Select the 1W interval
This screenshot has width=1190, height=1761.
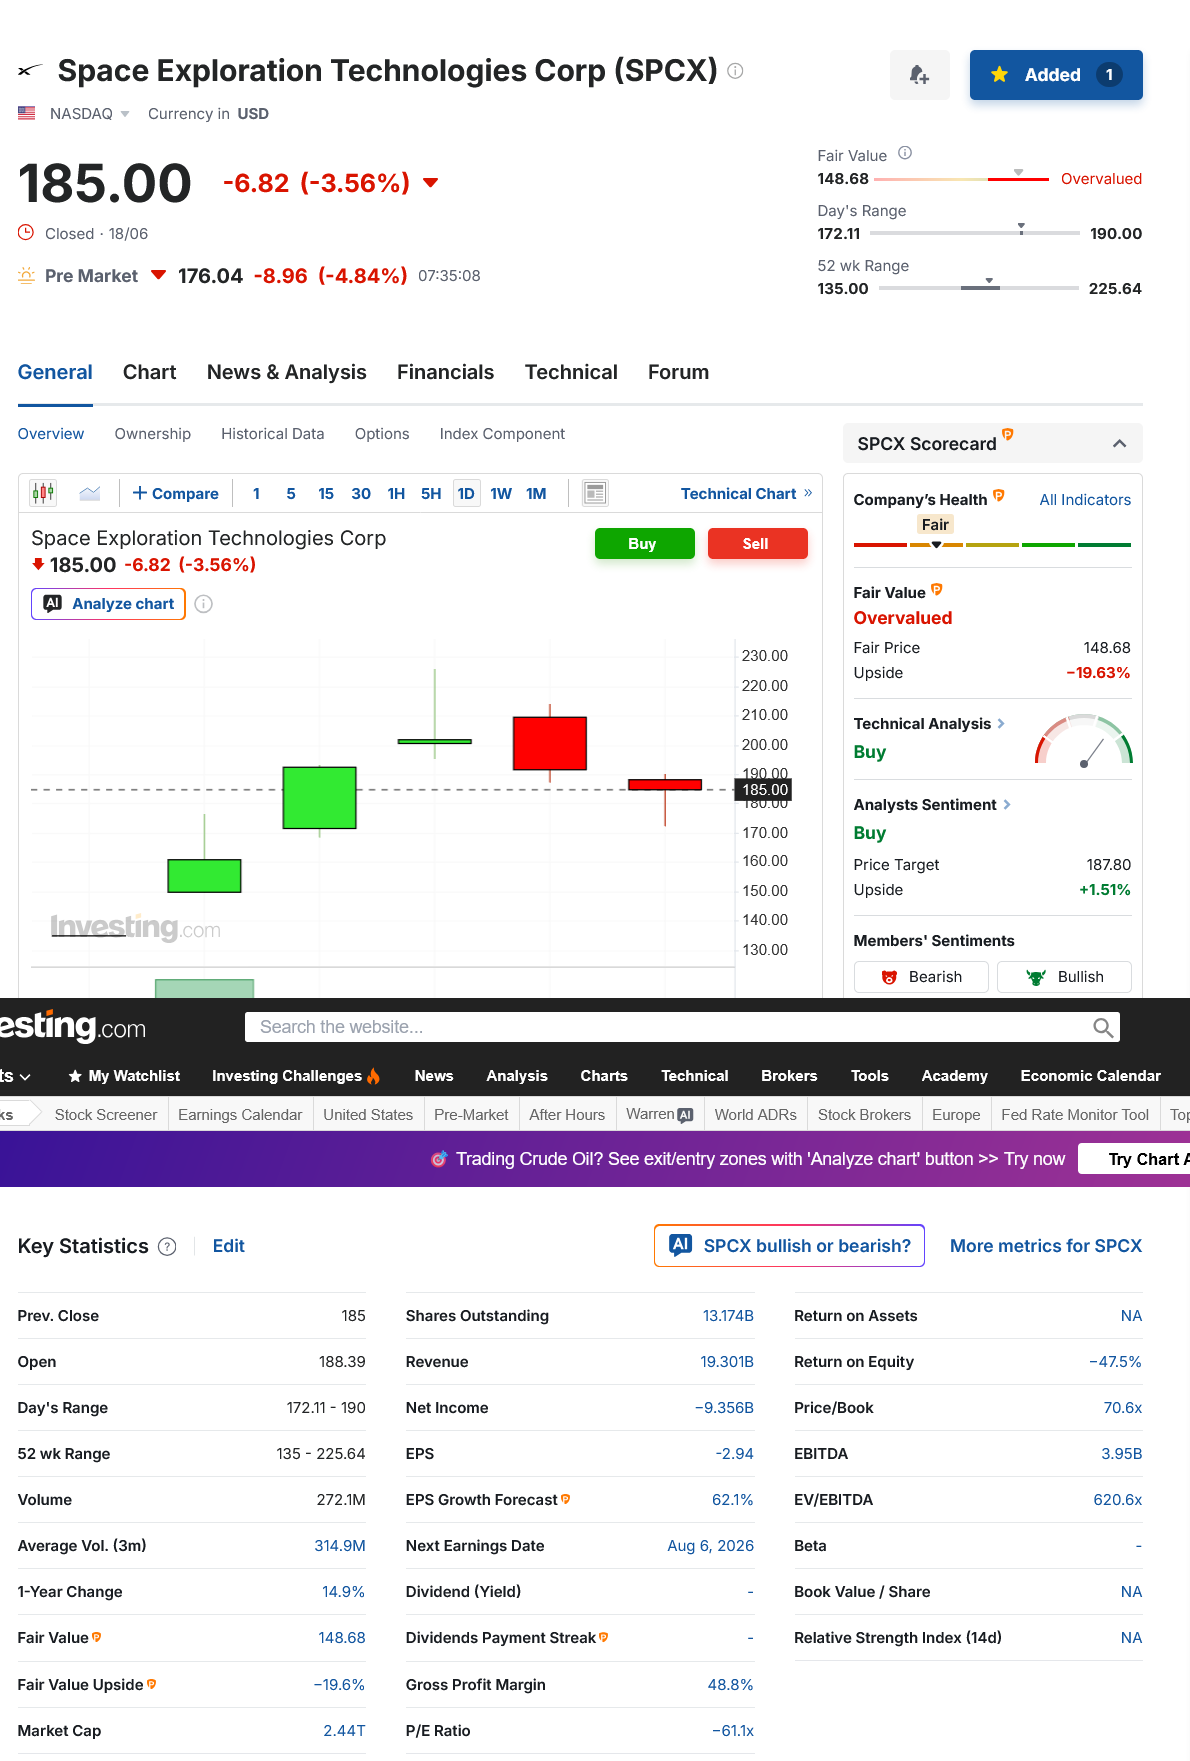(501, 493)
